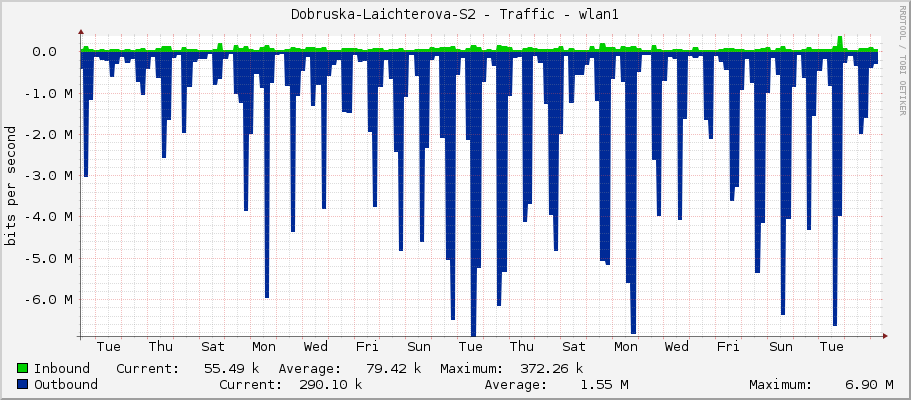Click the 'Thu' label after first 'Tue'
911x400 pixels.
(x=160, y=347)
